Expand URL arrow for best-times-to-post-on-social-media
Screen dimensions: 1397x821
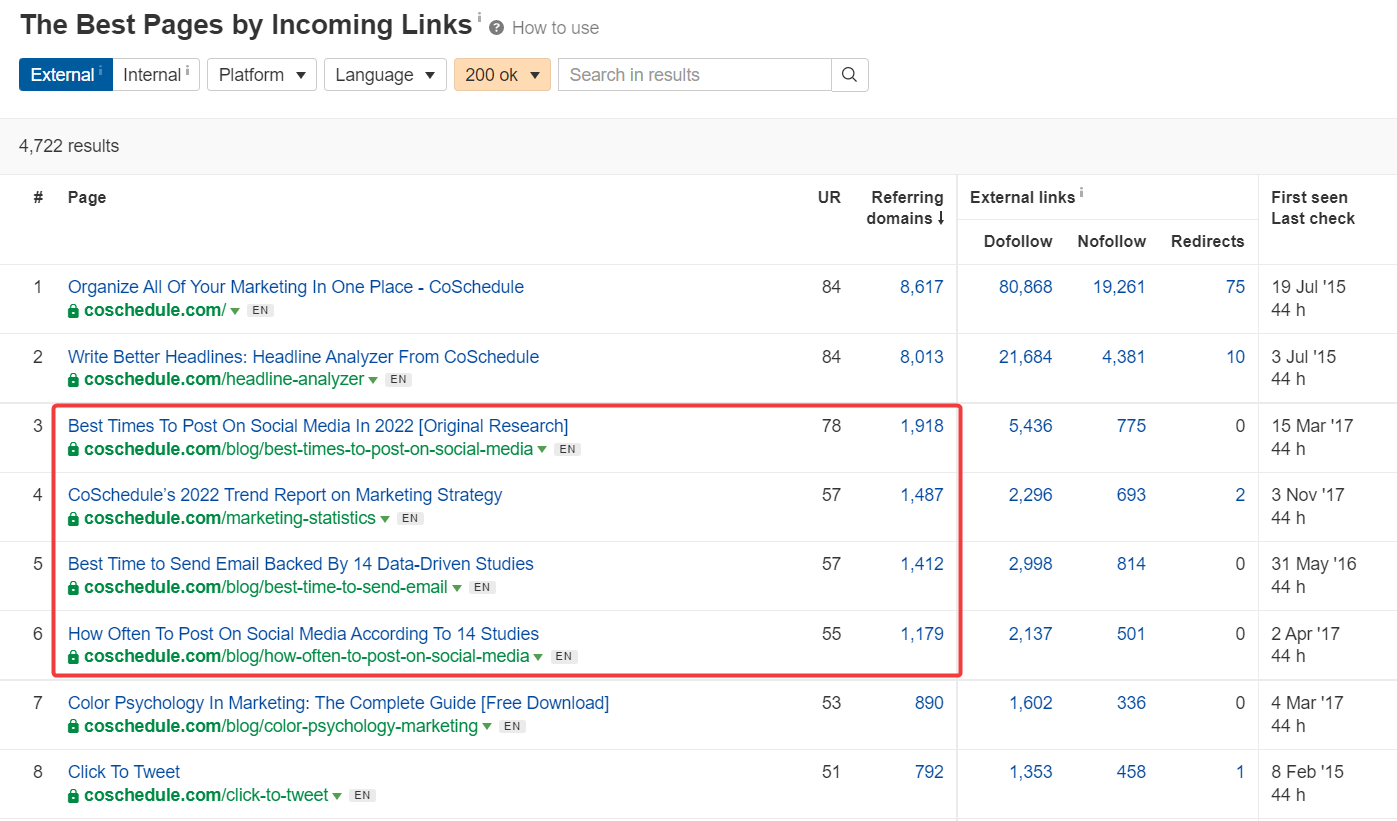pos(542,450)
